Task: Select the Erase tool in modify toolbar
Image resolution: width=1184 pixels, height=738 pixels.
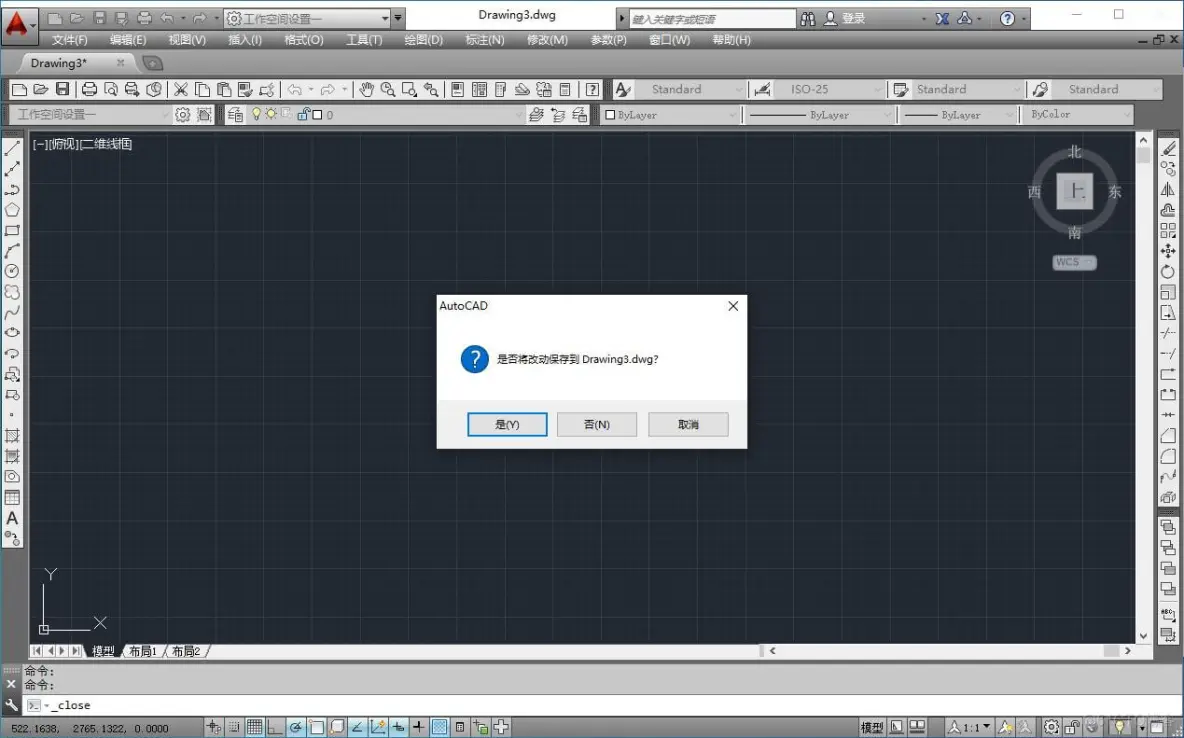Action: [x=1168, y=148]
